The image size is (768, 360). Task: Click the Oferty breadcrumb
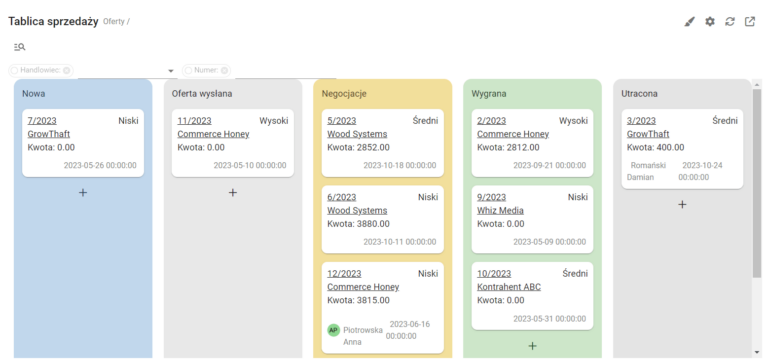tap(114, 22)
